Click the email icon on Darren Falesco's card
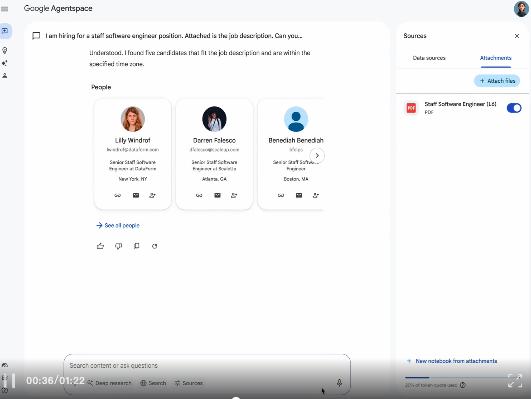The image size is (531, 399). click(x=217, y=195)
